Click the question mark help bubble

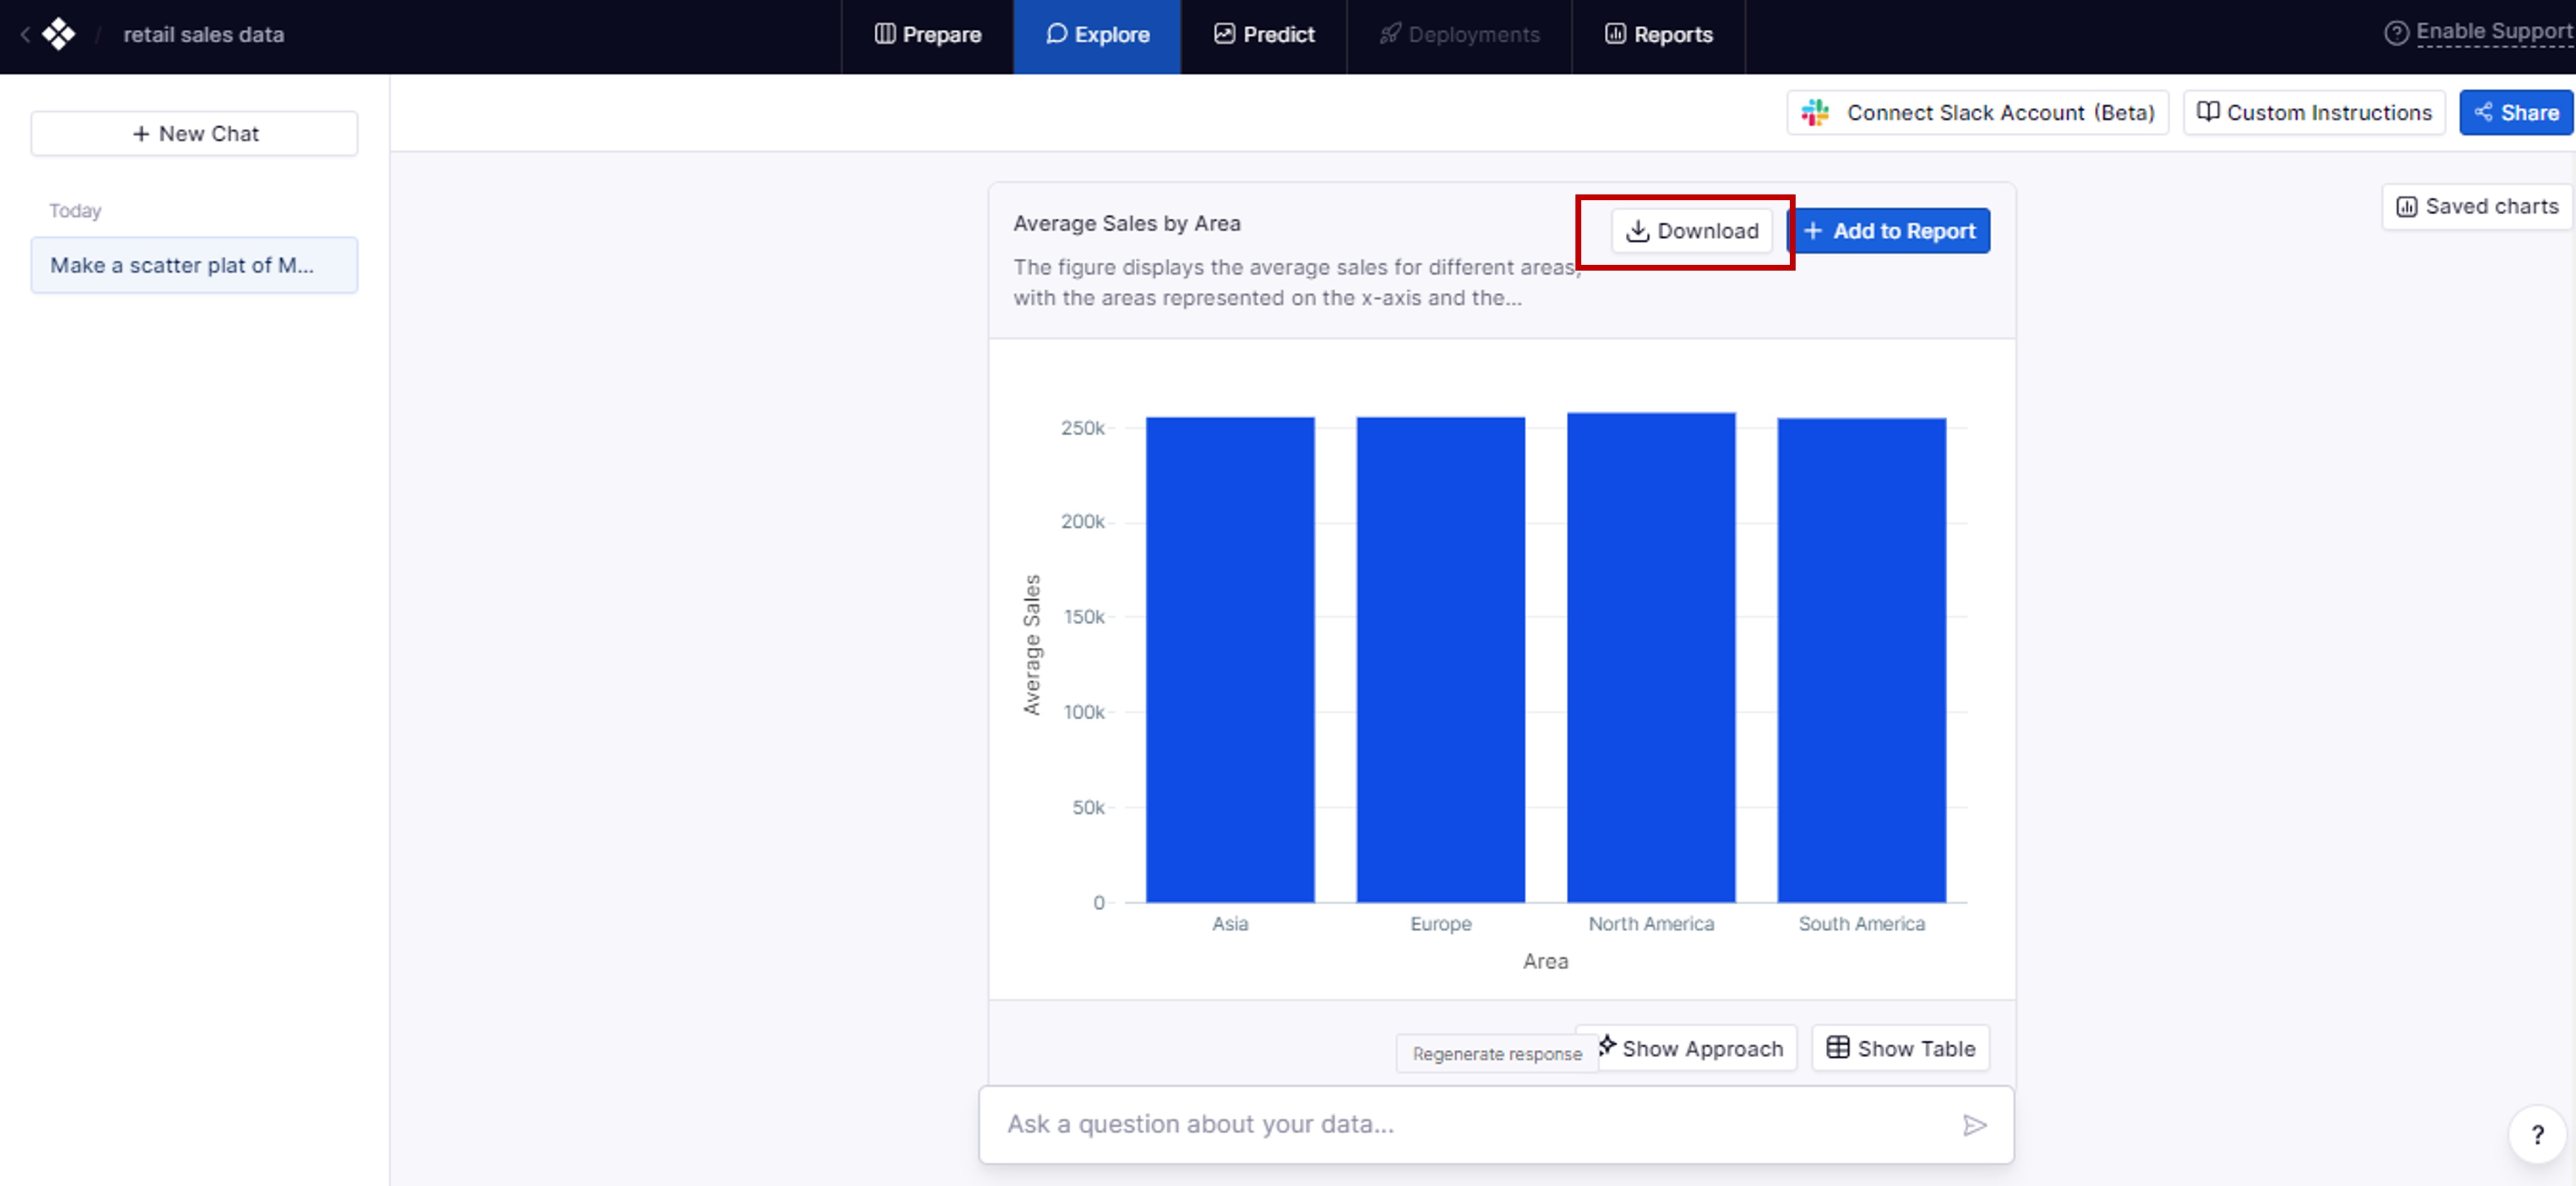[2536, 1134]
